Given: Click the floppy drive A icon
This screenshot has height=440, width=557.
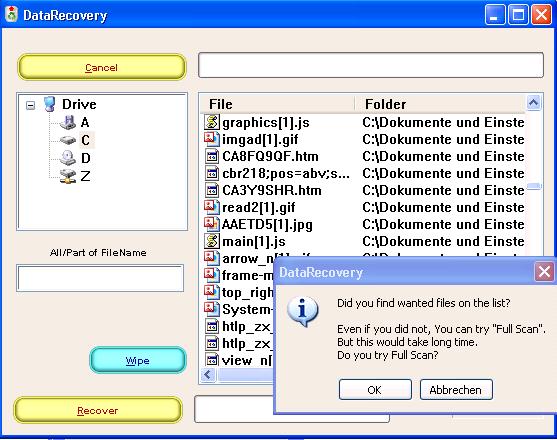Looking at the screenshot, I should pyautogui.click(x=68, y=123).
